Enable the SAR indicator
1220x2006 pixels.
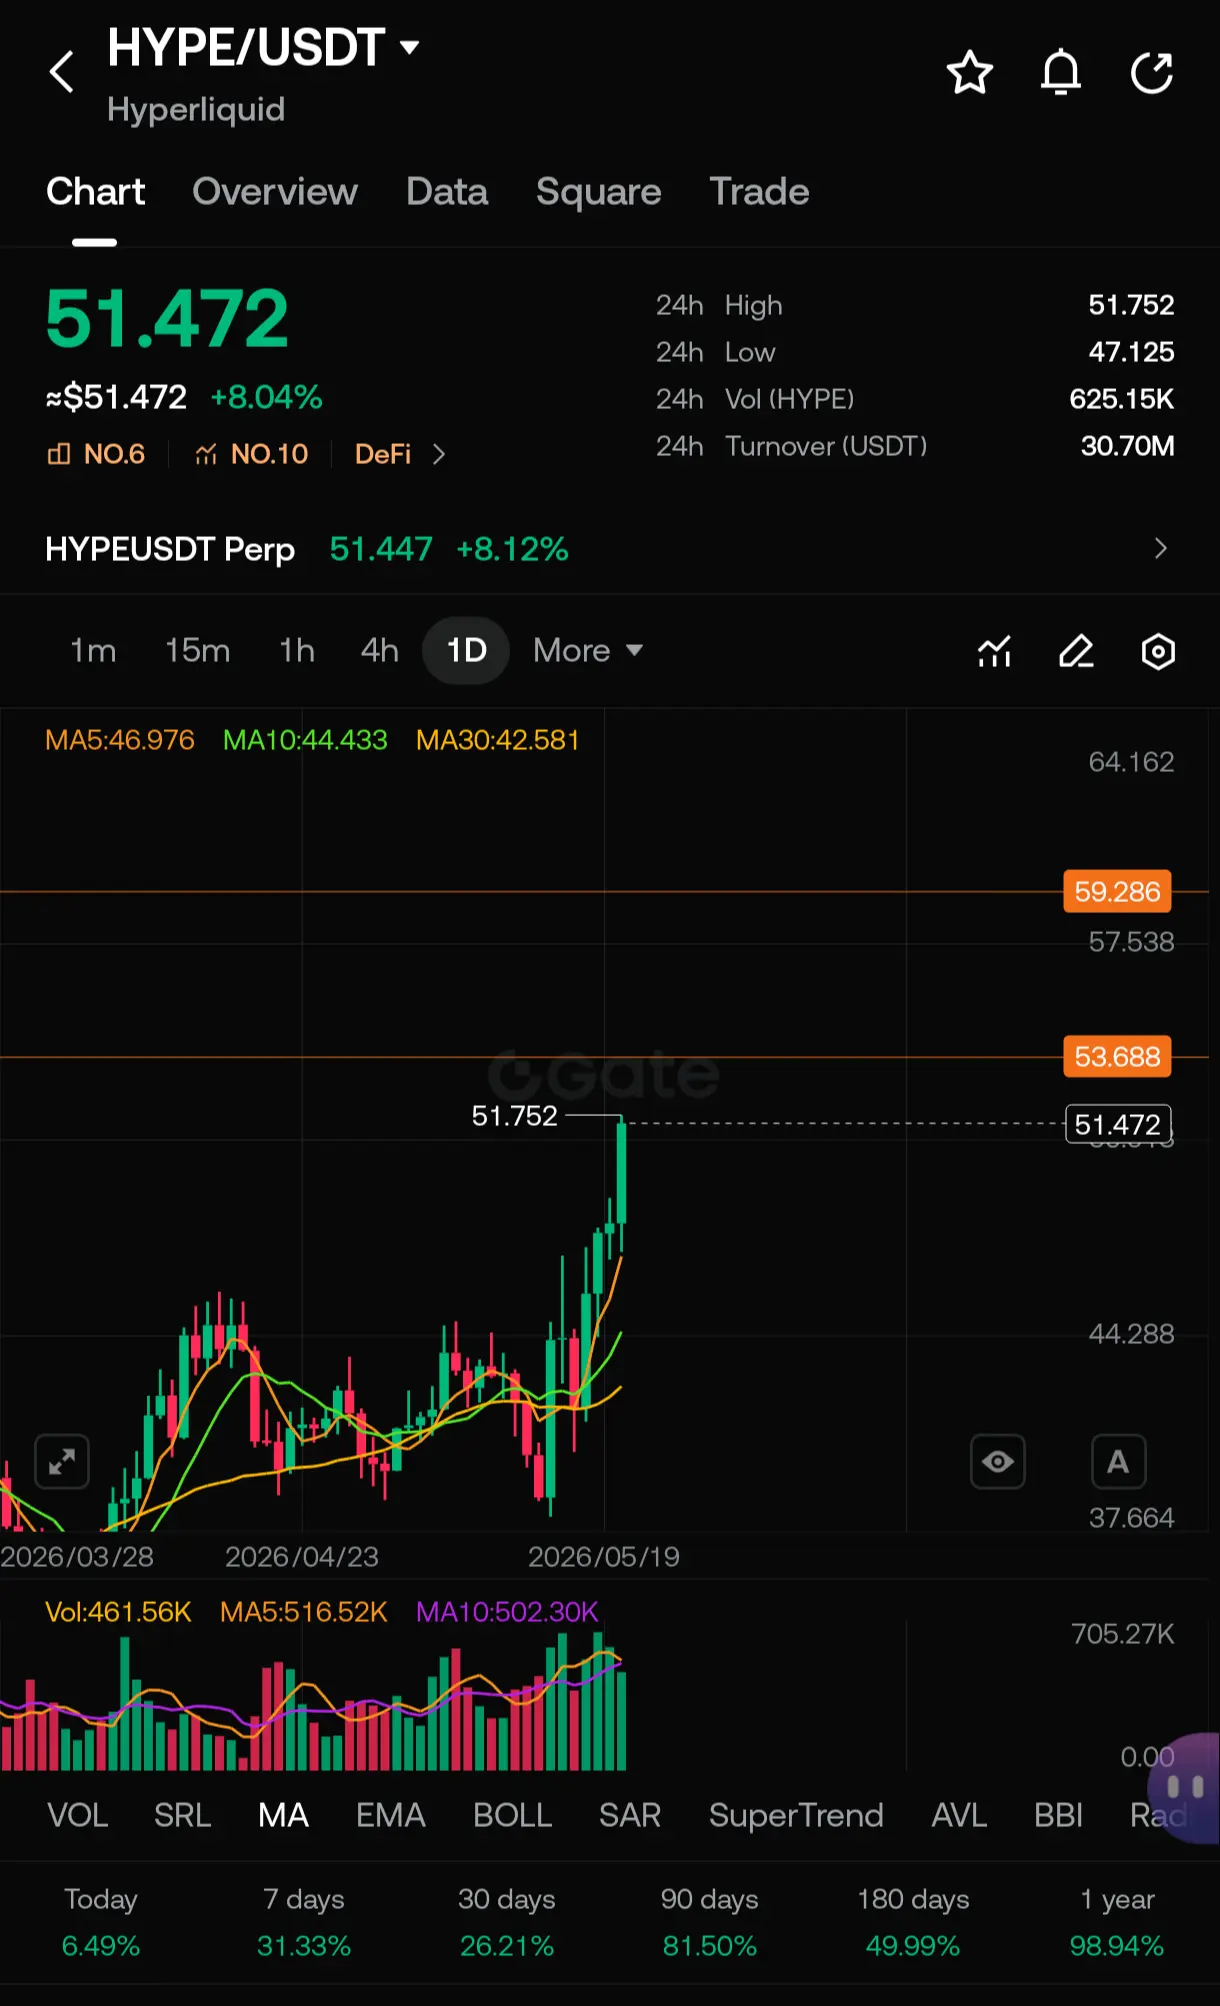click(630, 1815)
